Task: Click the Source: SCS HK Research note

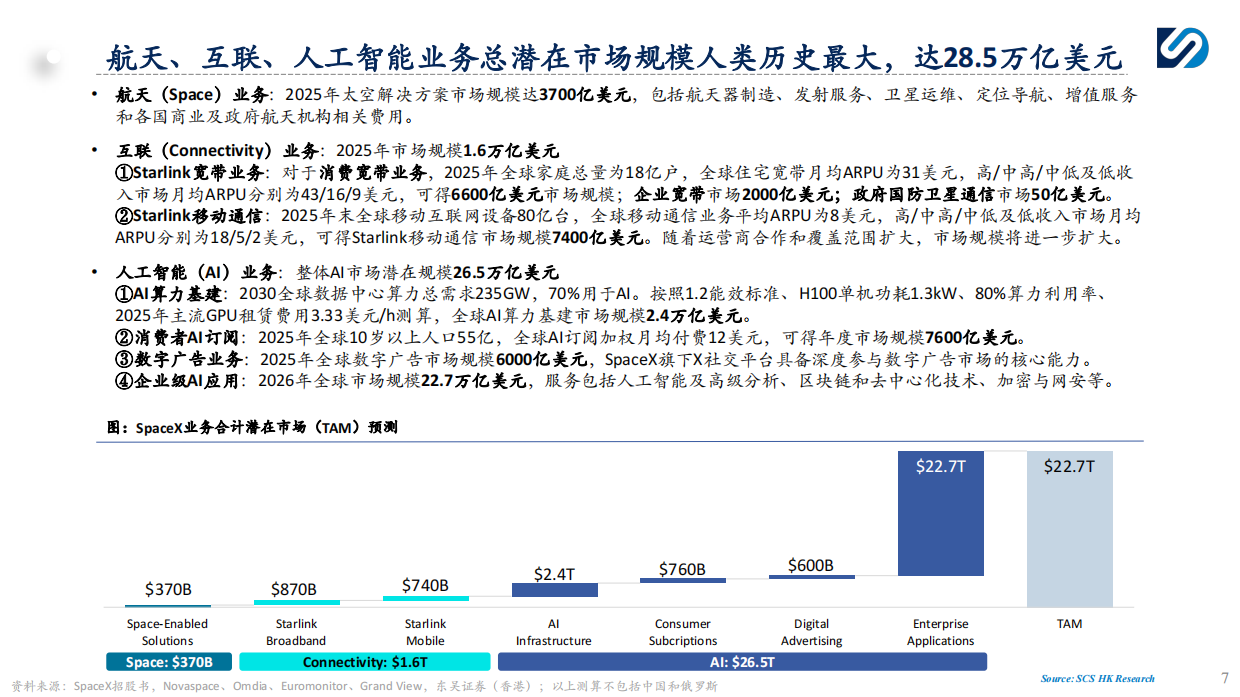Action: [1098, 679]
